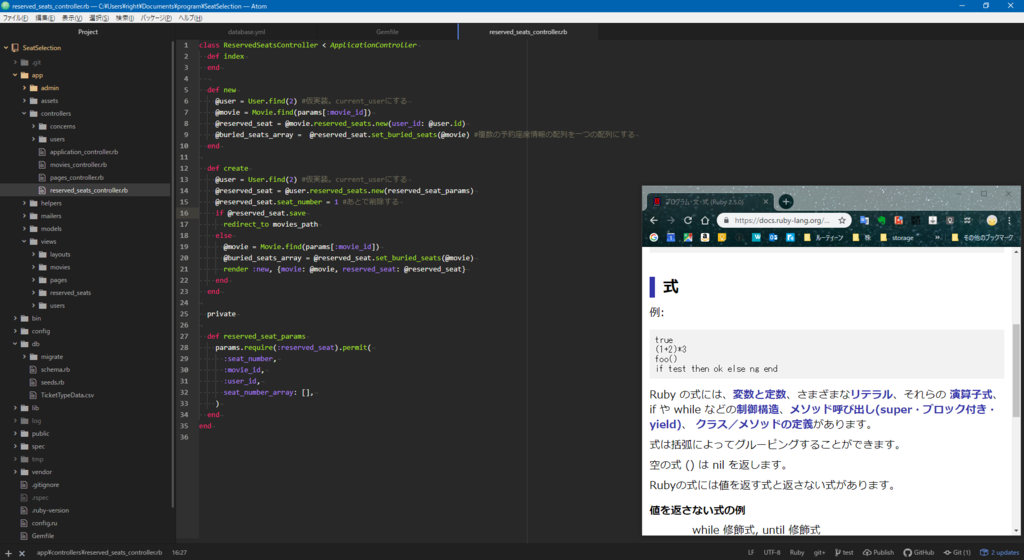The height and width of the screenshot is (560, 1024).
Task: Open the パッケージ menu
Action: point(156,18)
